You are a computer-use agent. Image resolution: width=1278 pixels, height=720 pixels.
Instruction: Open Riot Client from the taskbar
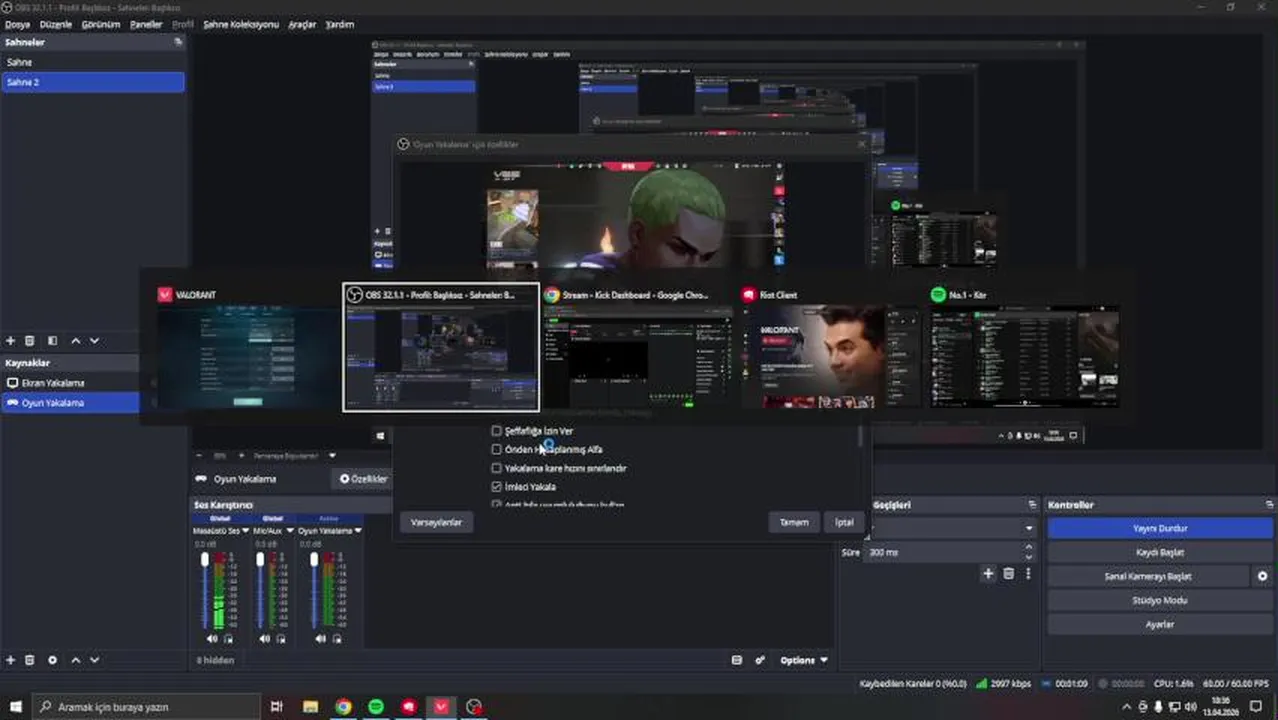(408, 707)
